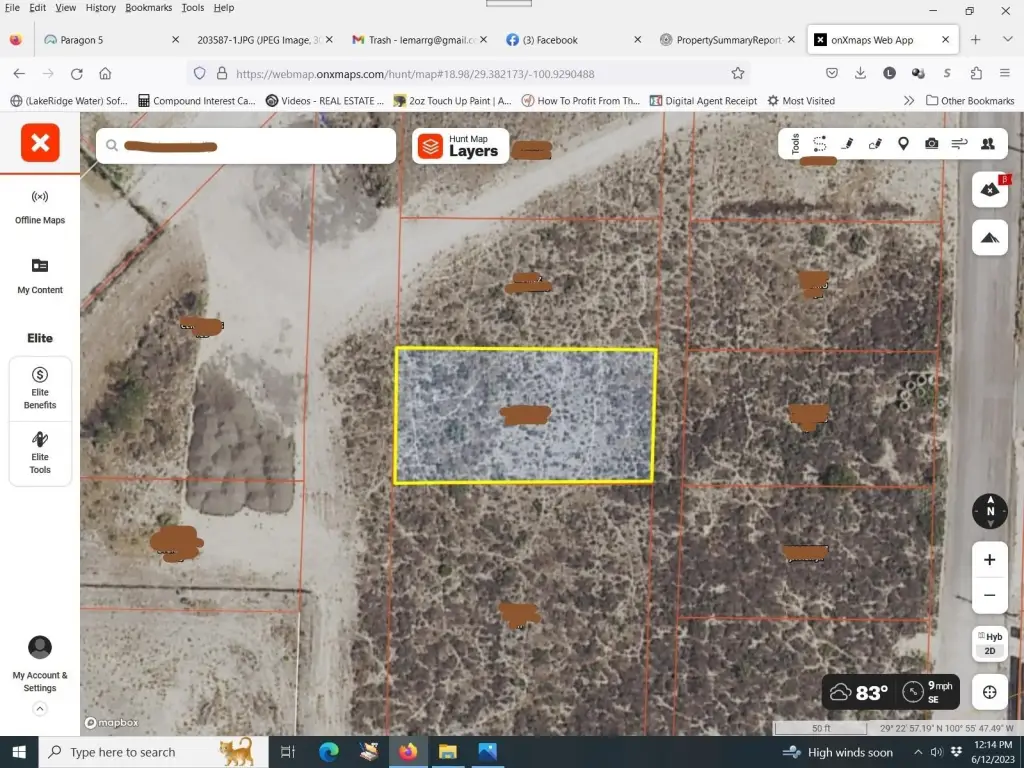Pick the waypoint pin tool

click(903, 144)
